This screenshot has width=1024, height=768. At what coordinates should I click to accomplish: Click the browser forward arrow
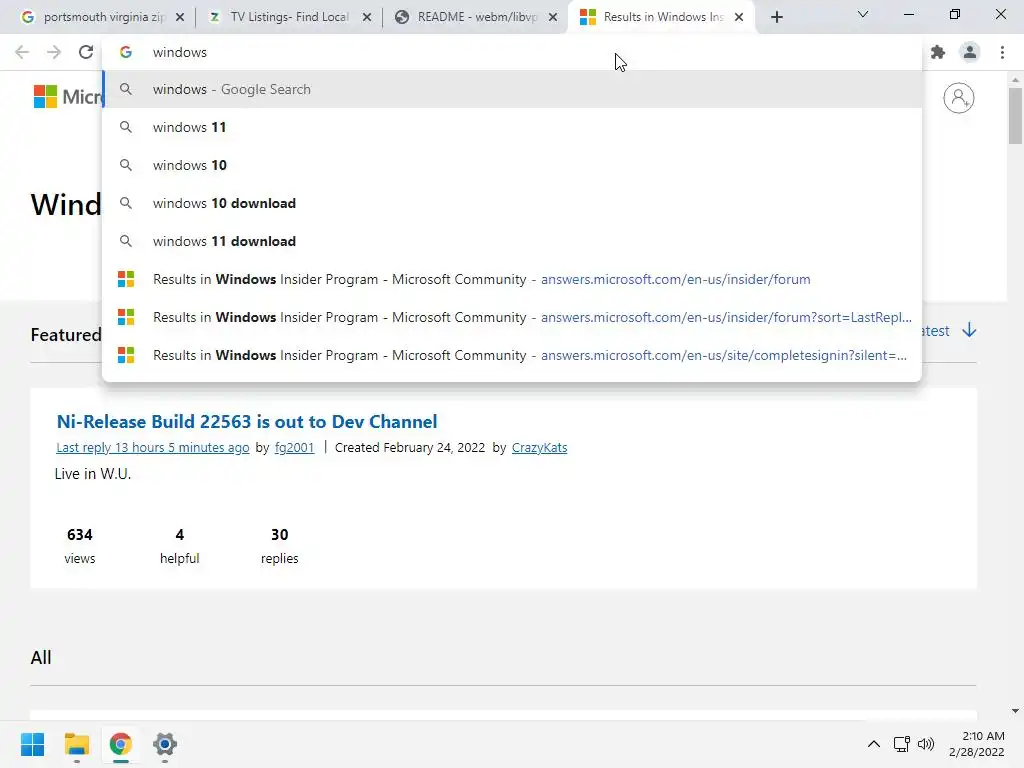point(54,52)
